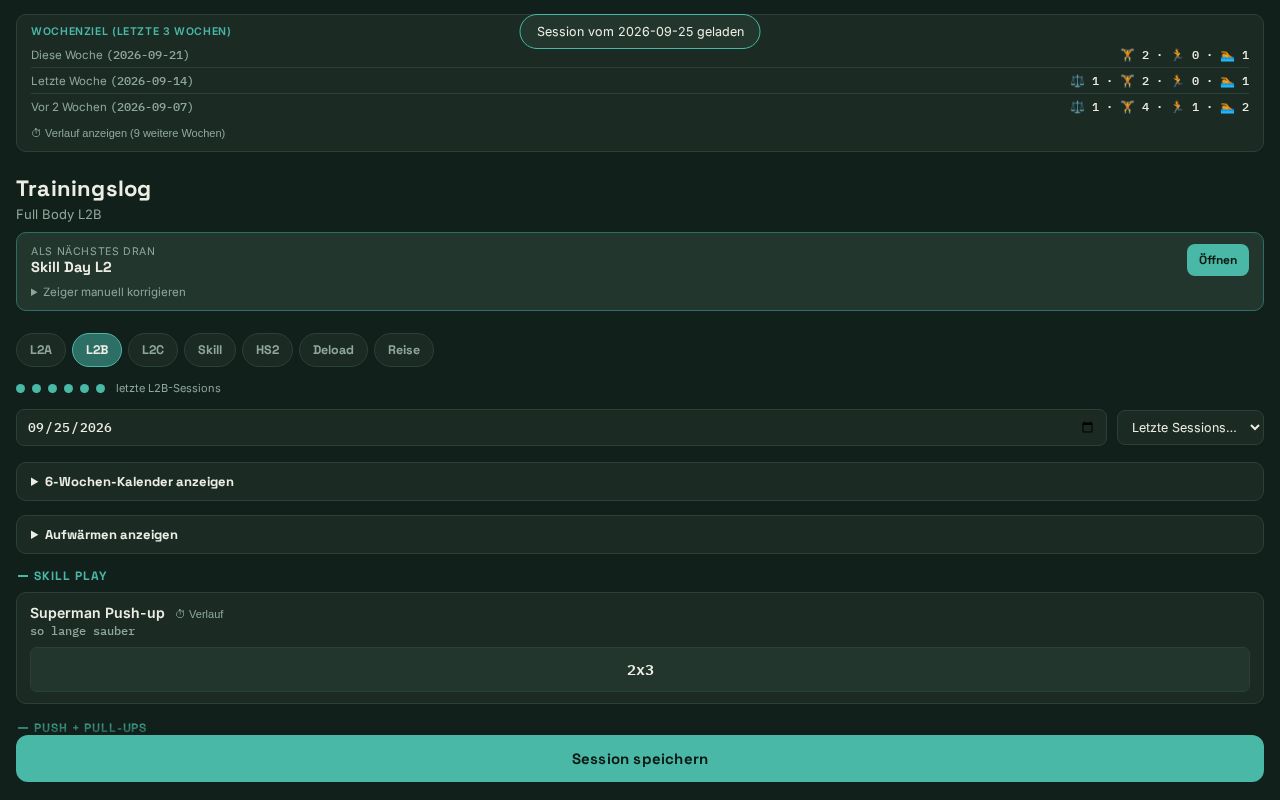Expand Zeiger manuell korrigieren

click(x=108, y=292)
